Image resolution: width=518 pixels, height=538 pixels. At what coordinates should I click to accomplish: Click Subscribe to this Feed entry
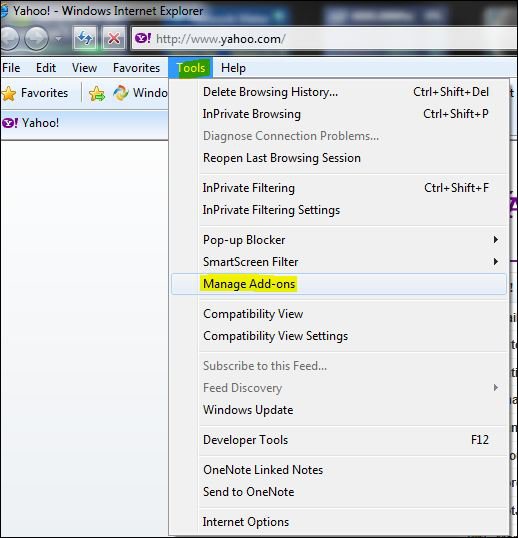339,366
